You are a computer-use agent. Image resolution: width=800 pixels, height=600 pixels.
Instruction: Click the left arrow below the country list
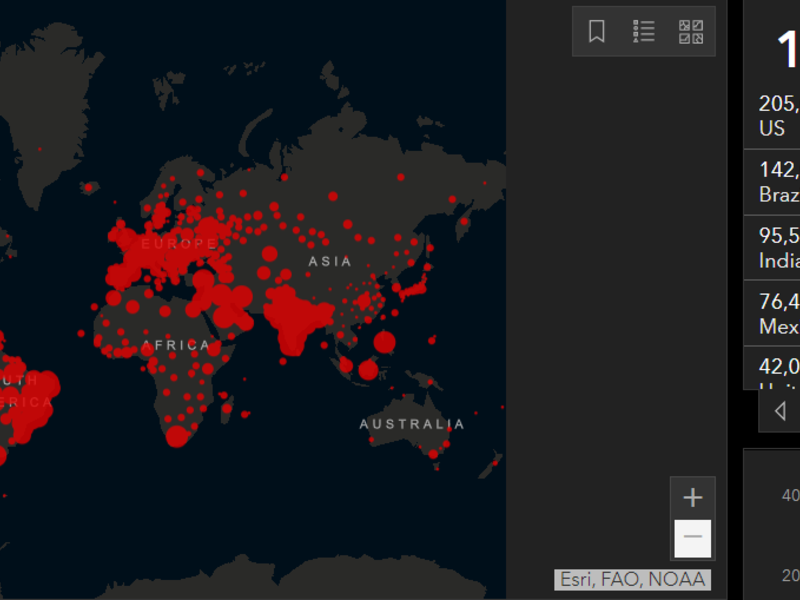[x=780, y=411]
